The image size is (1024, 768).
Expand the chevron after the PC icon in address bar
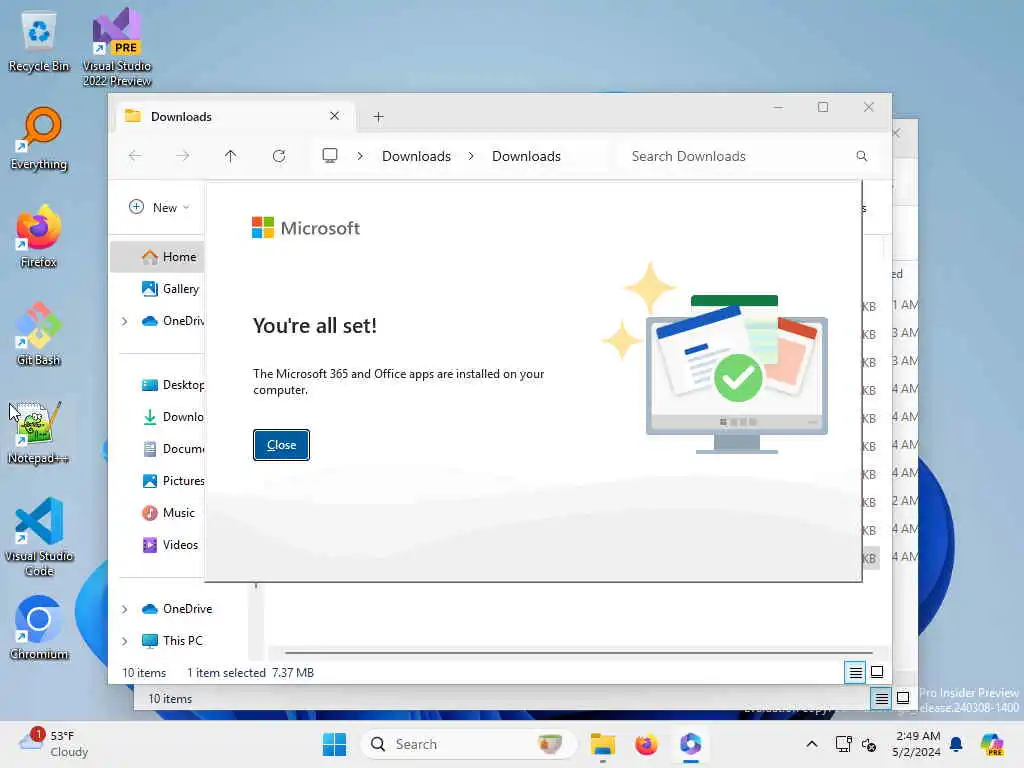click(360, 156)
